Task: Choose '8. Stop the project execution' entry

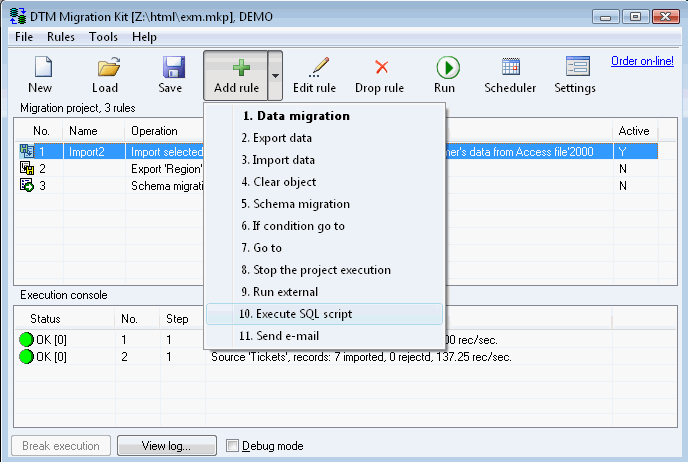Action: (x=324, y=269)
